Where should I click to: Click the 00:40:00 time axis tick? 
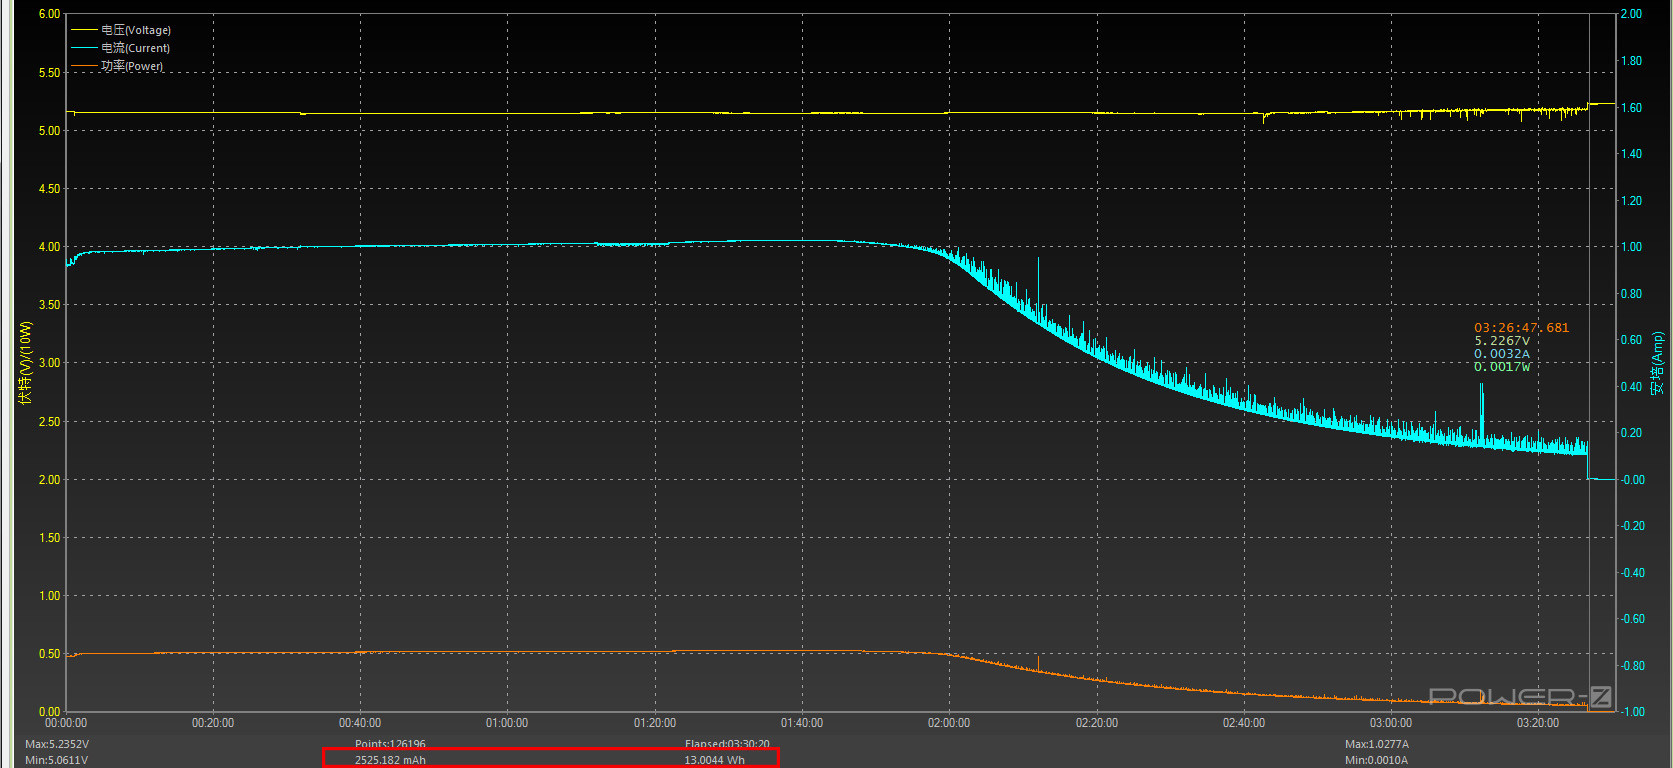click(359, 723)
